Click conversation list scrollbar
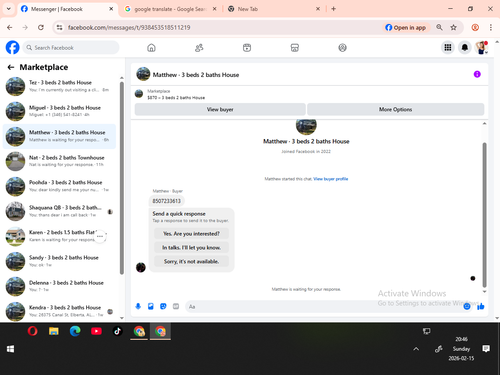500x375 pixels. (122, 178)
